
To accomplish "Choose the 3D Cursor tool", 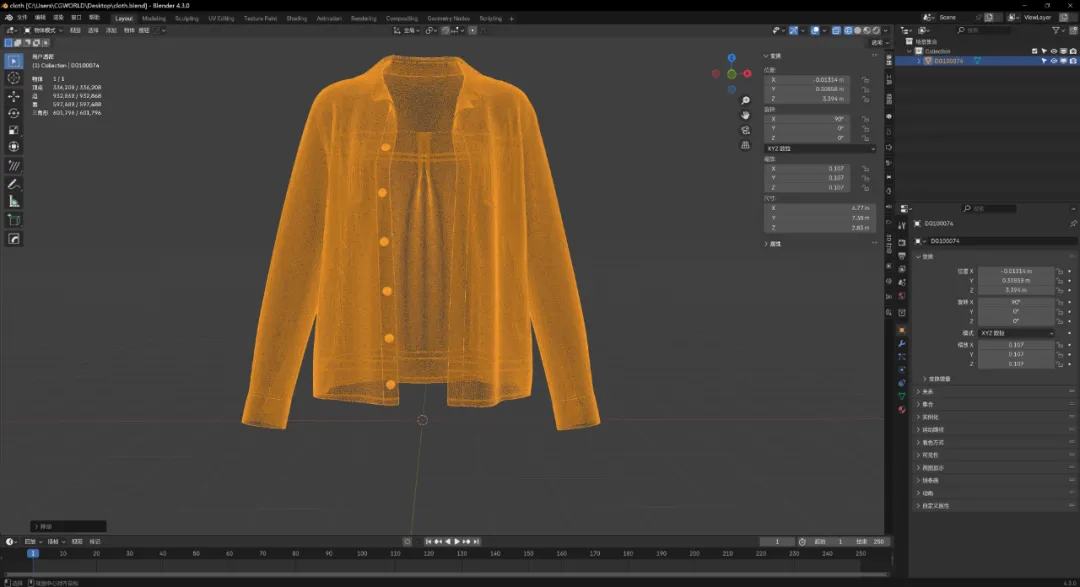I will click(x=14, y=78).
